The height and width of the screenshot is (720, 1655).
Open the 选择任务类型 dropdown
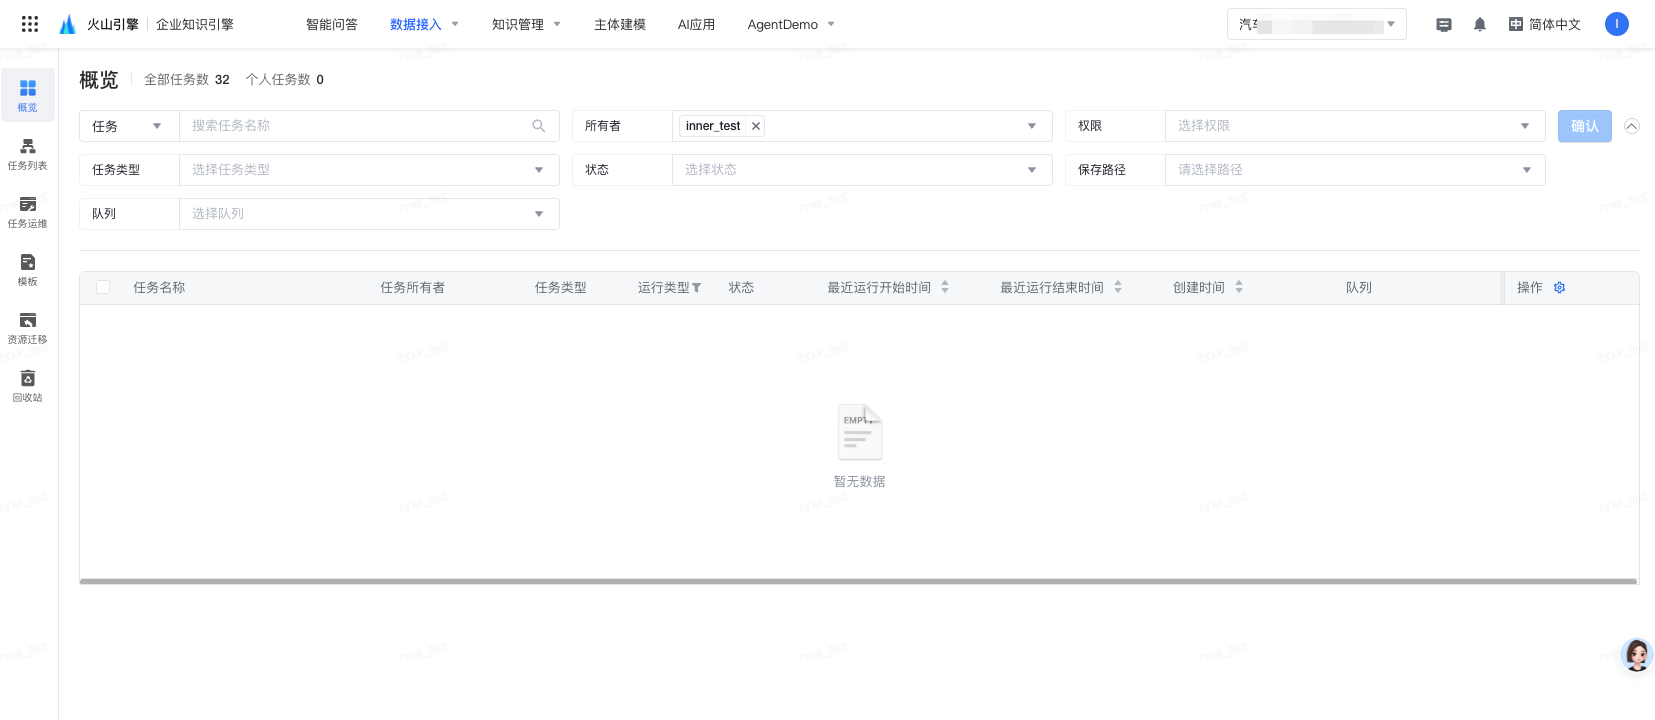(369, 170)
